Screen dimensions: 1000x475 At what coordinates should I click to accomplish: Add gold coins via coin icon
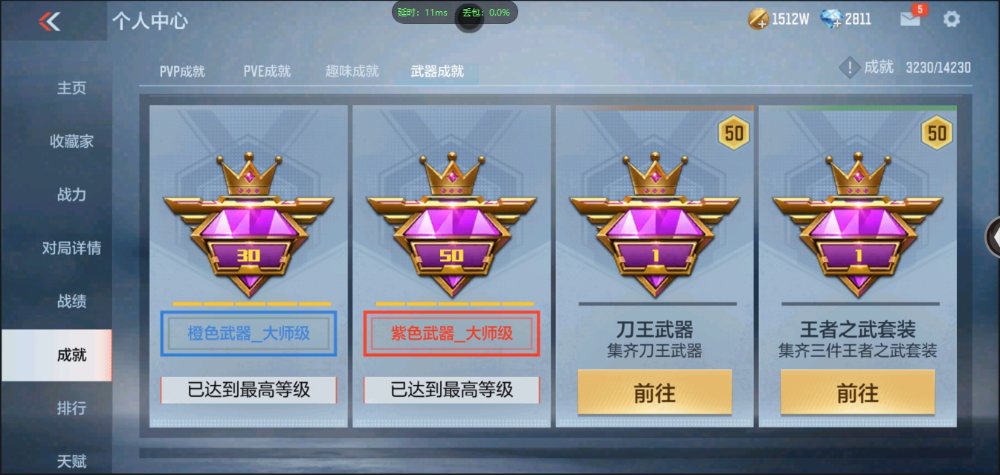(x=758, y=19)
